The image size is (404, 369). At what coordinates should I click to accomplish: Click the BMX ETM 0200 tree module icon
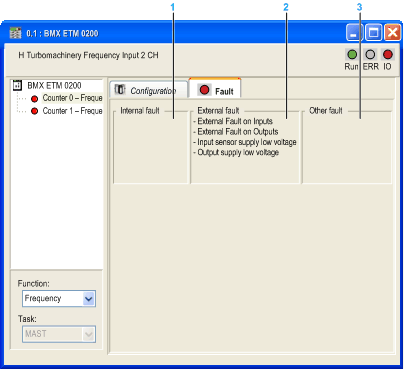(17, 85)
